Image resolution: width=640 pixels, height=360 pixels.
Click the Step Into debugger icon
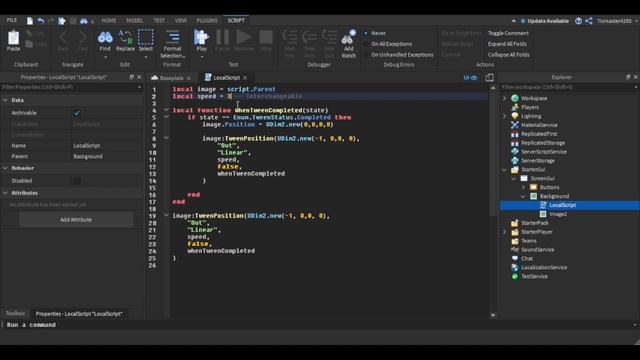290,37
